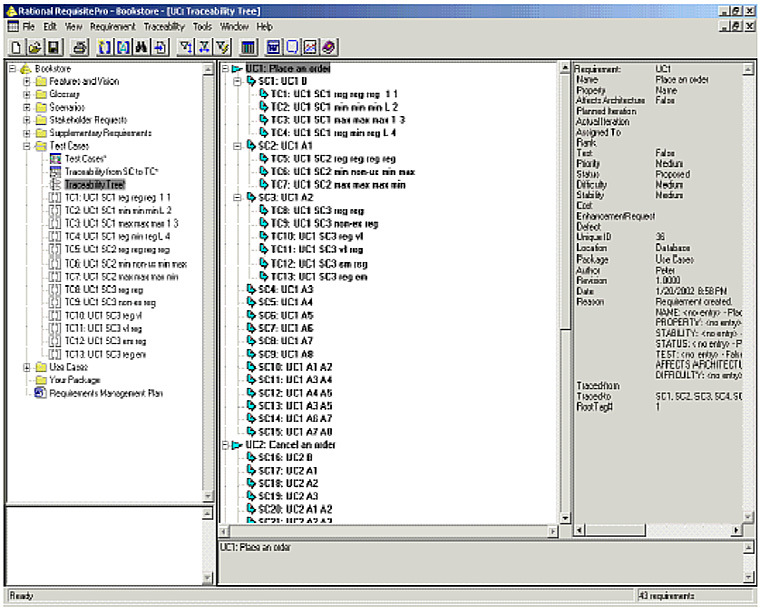Image resolution: width=760 pixels, height=610 pixels.
Task: Click the filter-with-horizontal-arrows toolbar icon
Action: (205, 47)
